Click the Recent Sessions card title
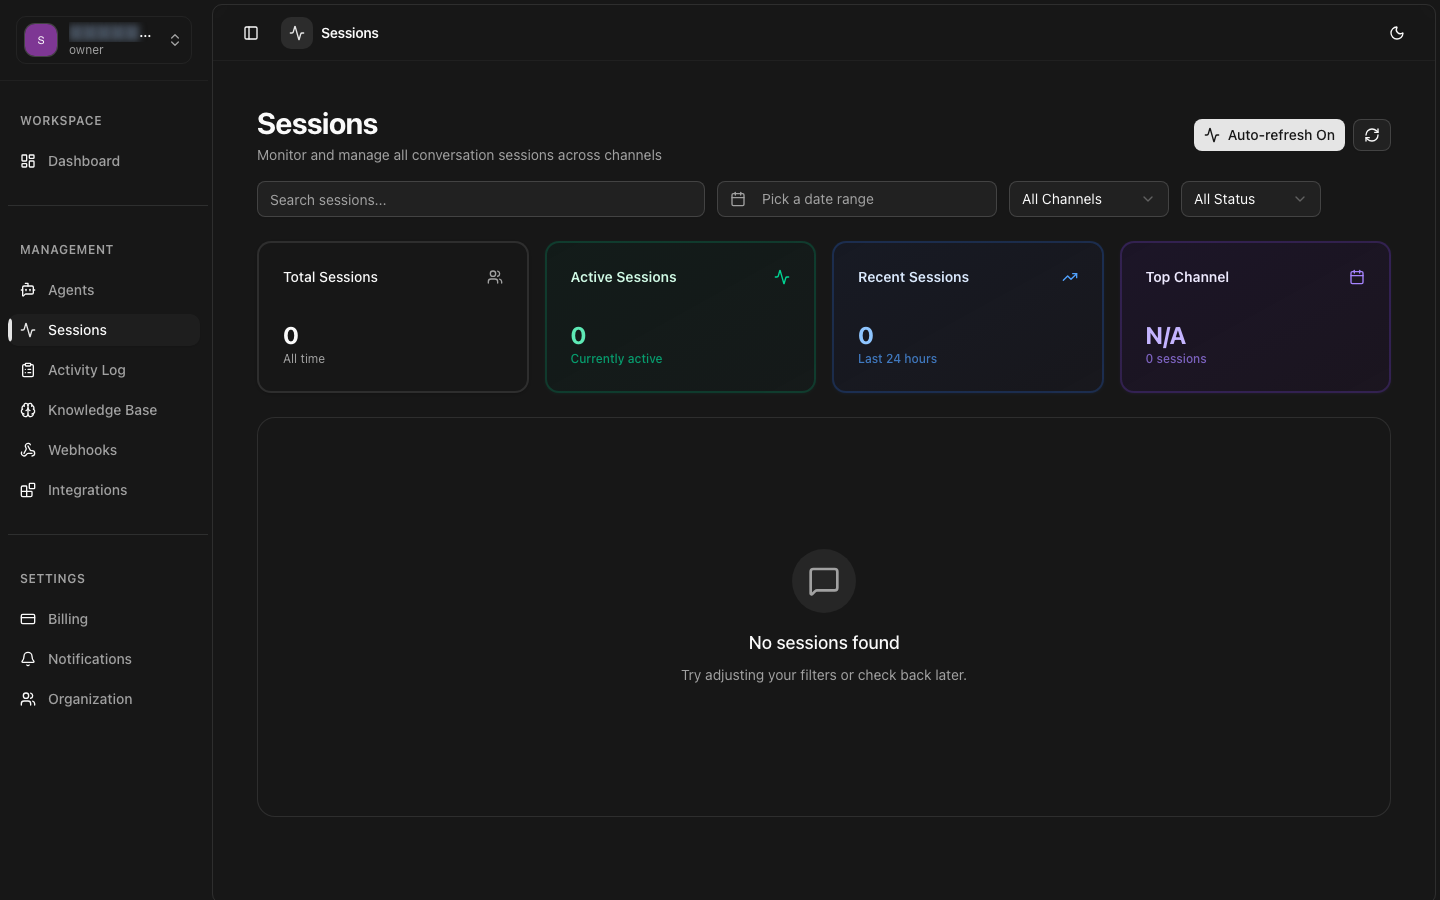The image size is (1440, 900). [913, 277]
